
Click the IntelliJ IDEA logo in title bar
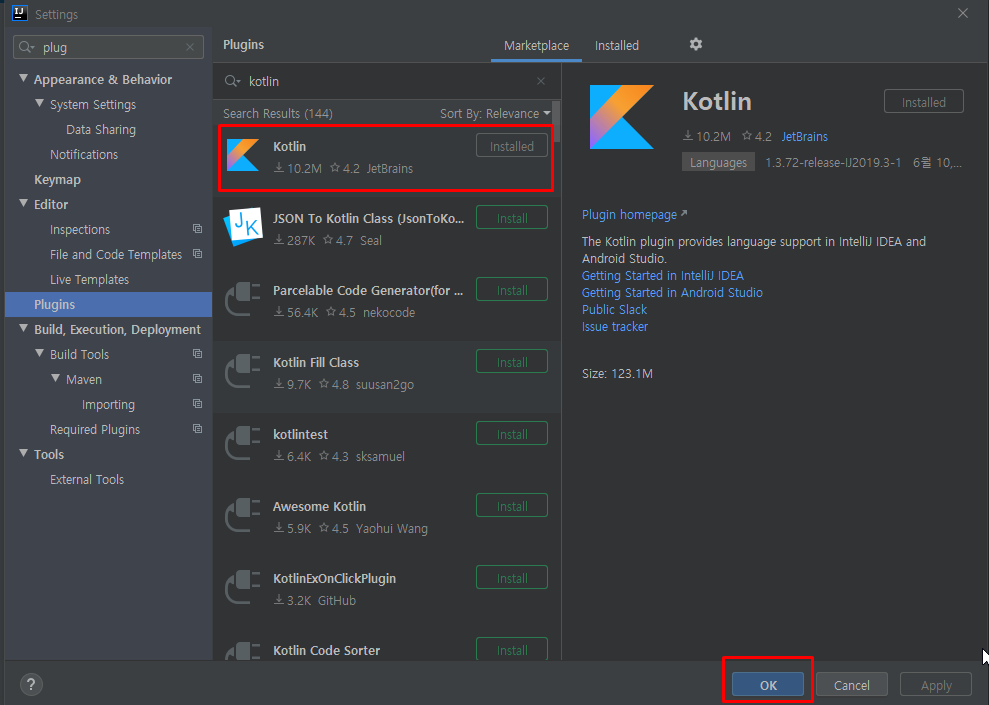pos(20,13)
